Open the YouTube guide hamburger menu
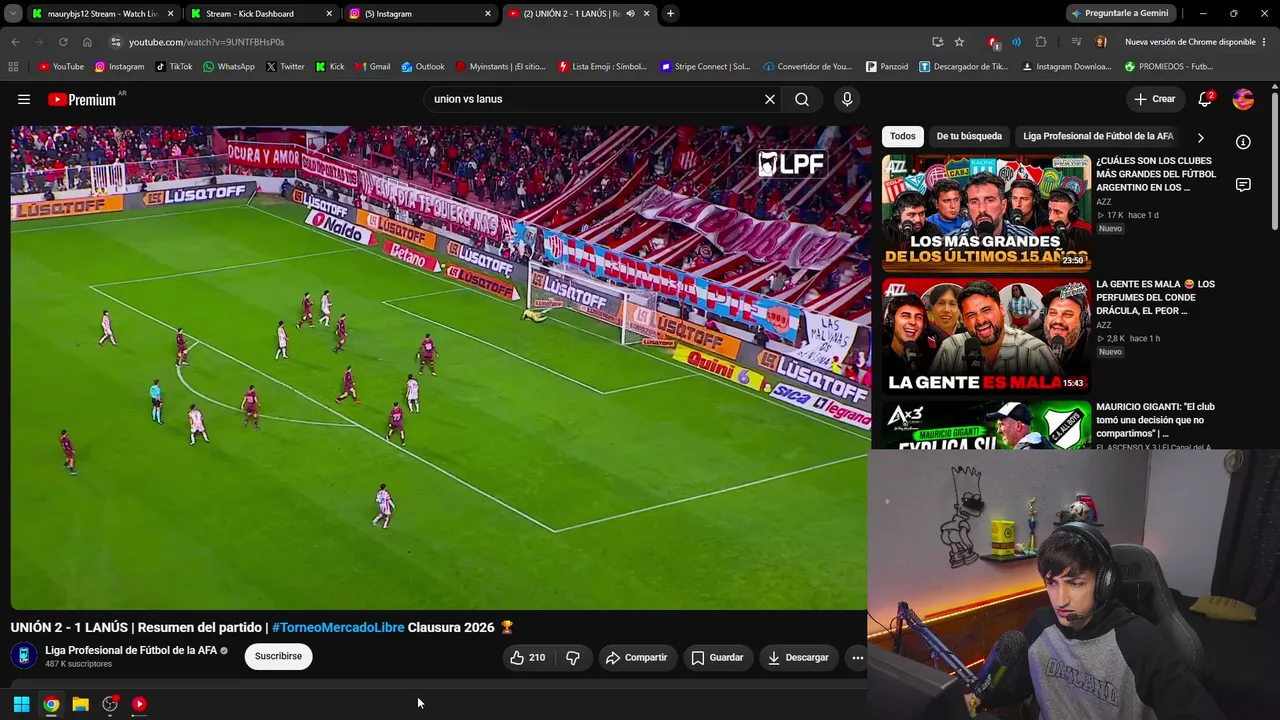This screenshot has height=720, width=1280. 24,99
